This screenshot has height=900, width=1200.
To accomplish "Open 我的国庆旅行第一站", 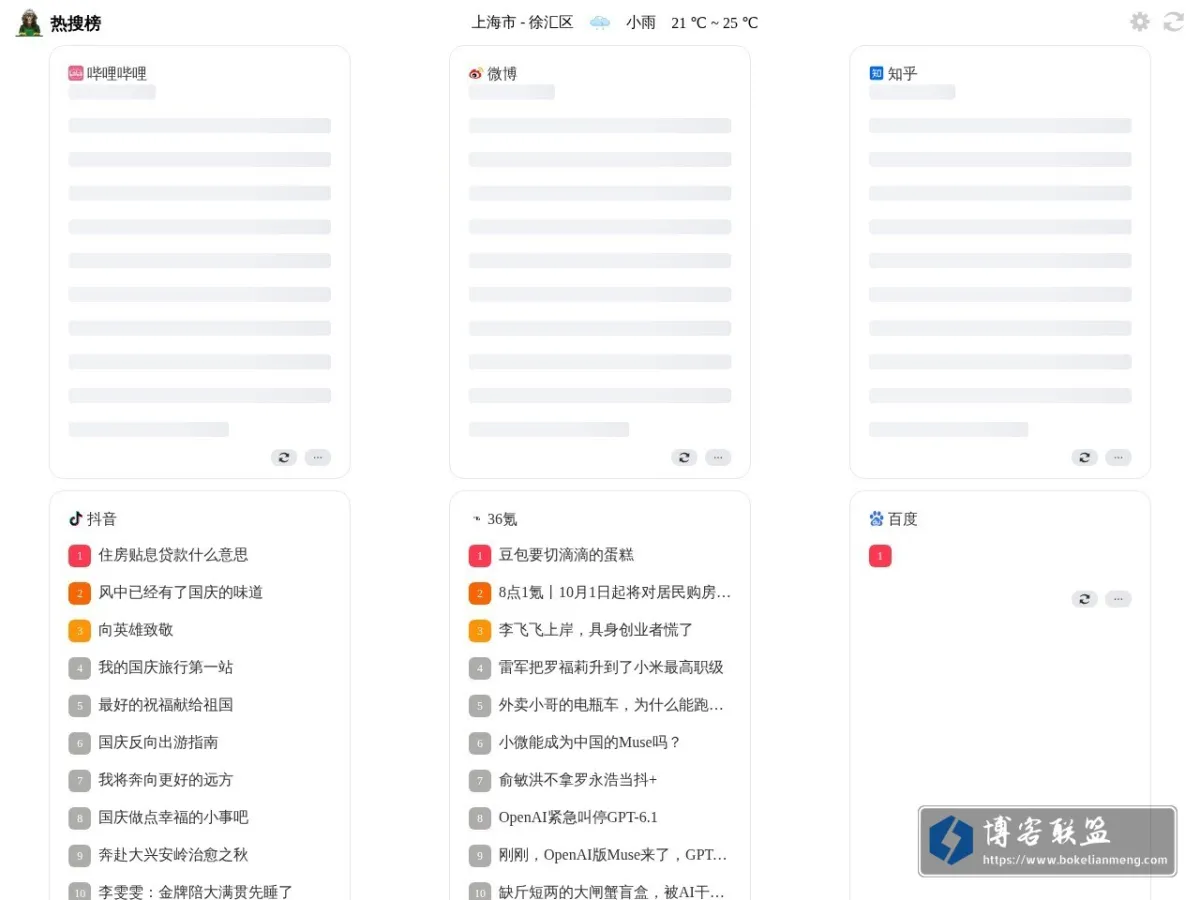I will [165, 667].
